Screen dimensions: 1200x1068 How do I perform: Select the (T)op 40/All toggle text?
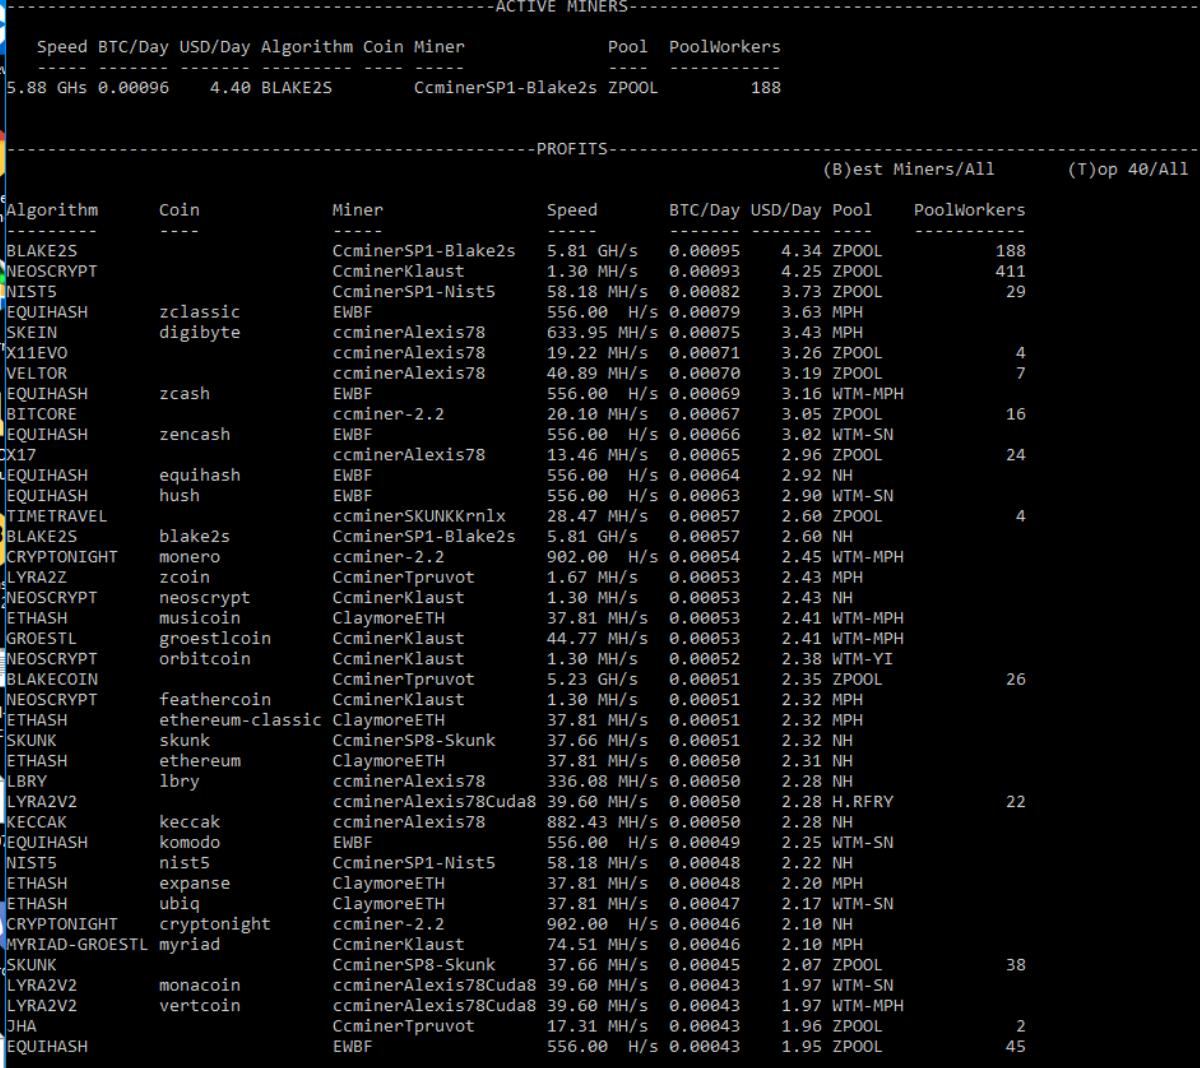pyautogui.click(x=1128, y=169)
